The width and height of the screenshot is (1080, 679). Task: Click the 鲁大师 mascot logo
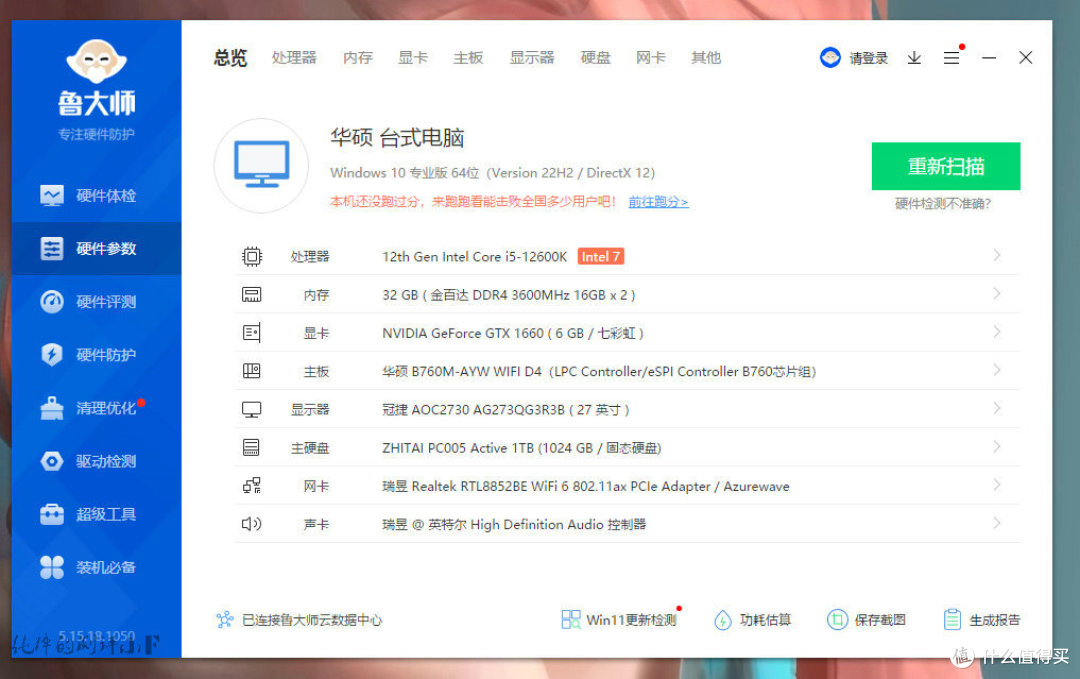(x=96, y=61)
